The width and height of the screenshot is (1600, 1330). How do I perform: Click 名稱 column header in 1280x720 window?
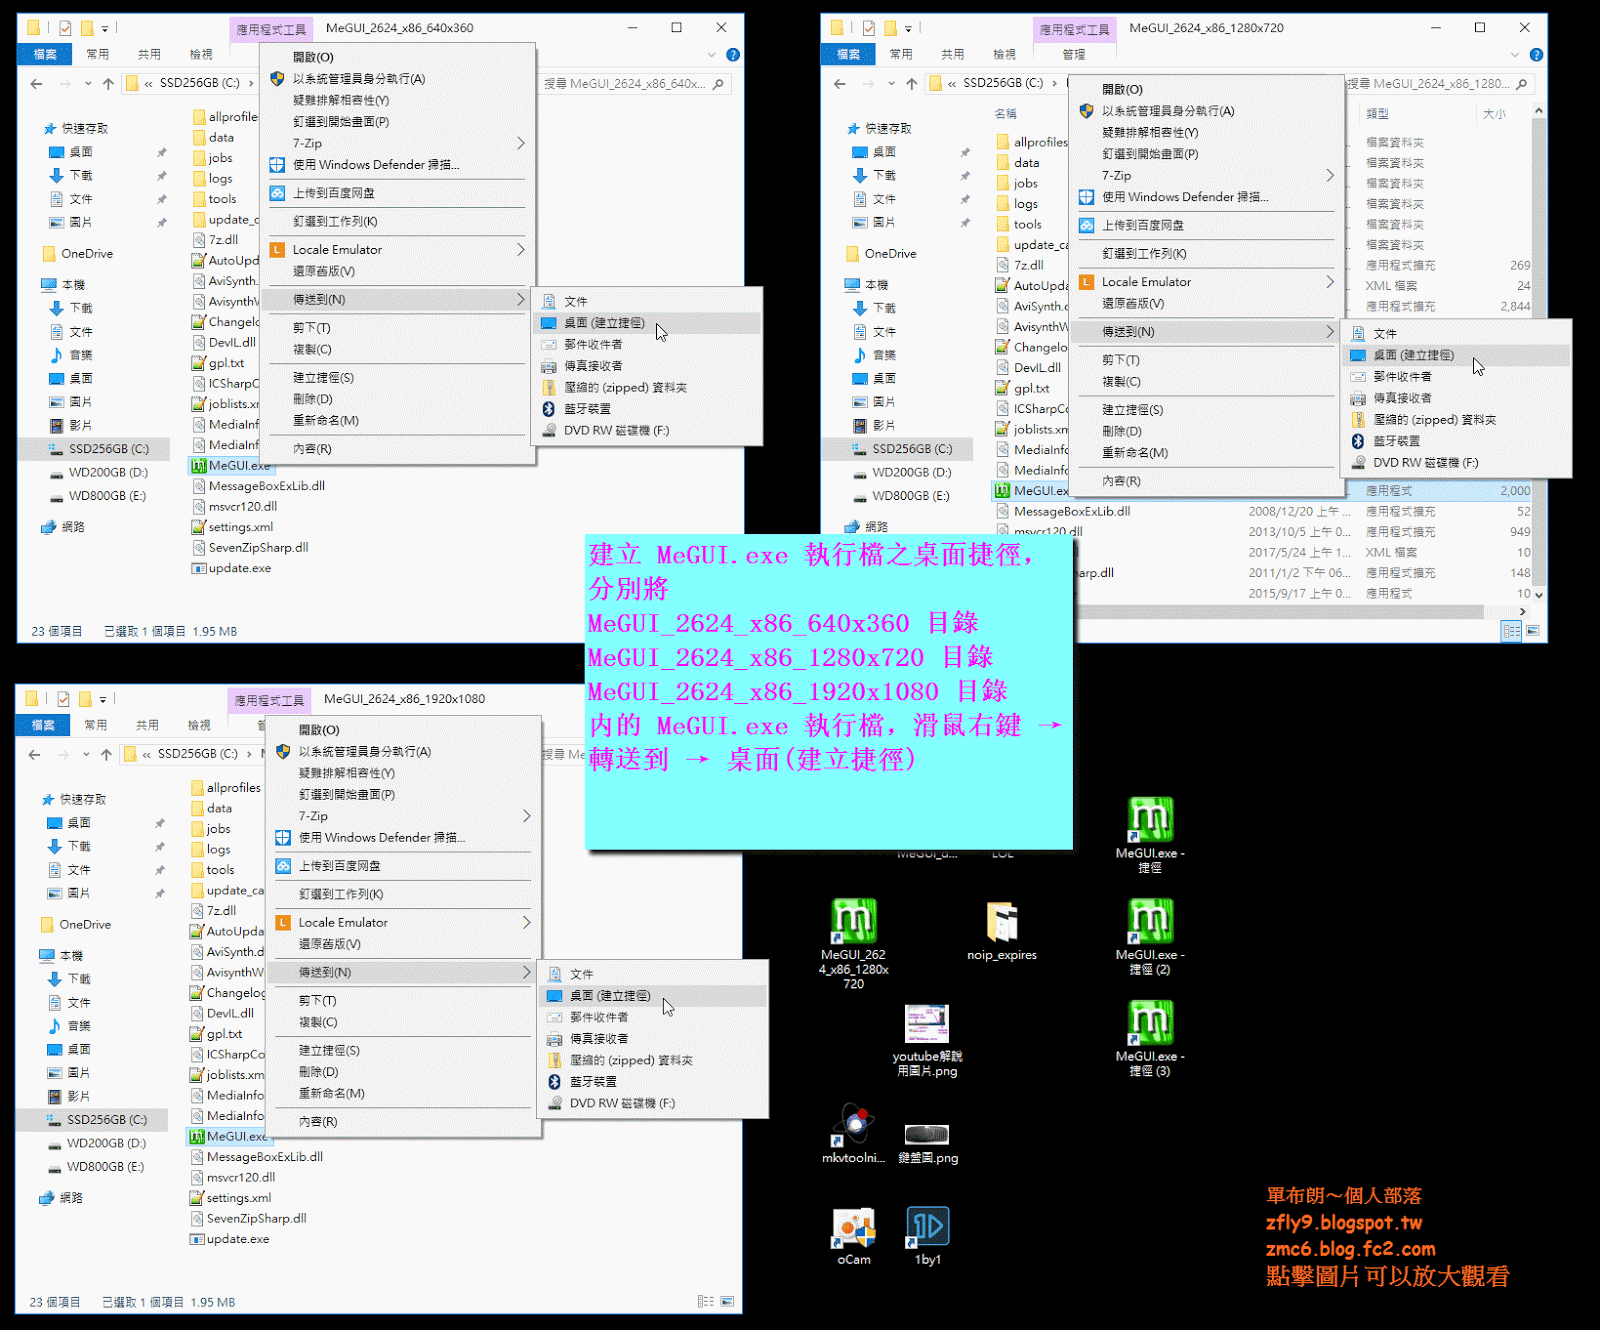(x=1006, y=114)
